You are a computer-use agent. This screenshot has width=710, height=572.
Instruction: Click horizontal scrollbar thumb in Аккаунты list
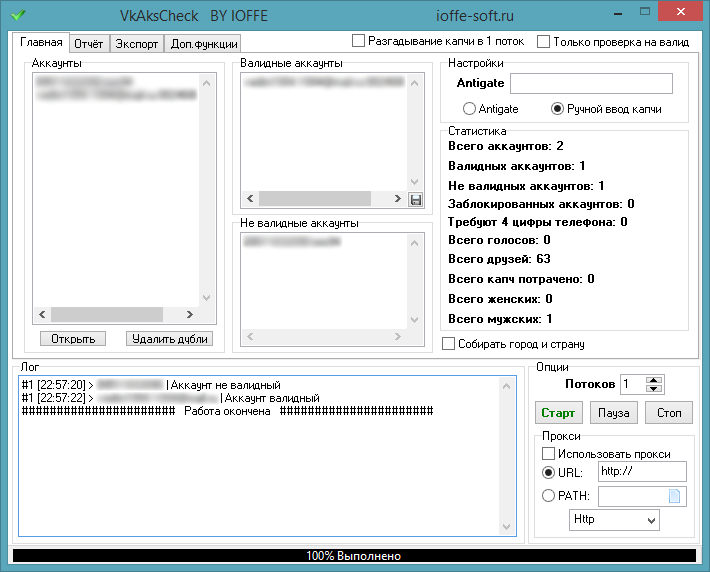pyautogui.click(x=107, y=314)
